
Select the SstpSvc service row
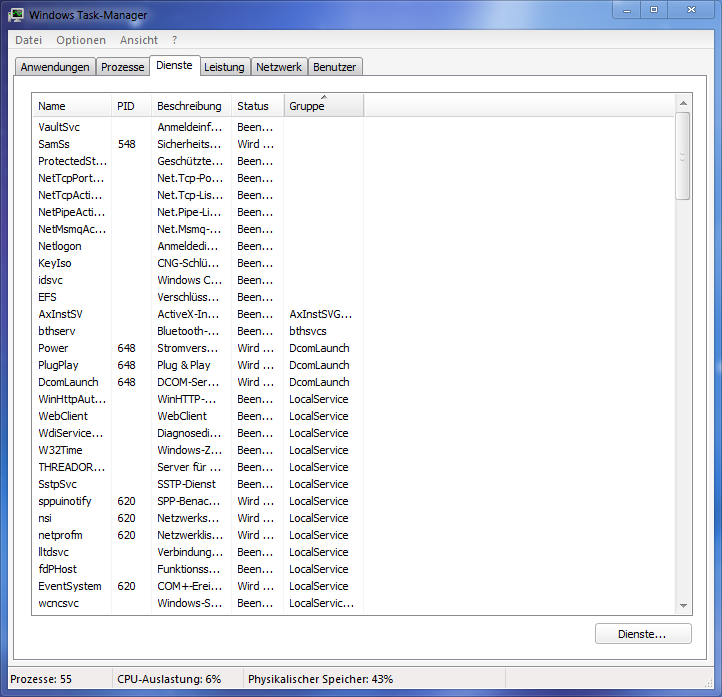coord(198,484)
